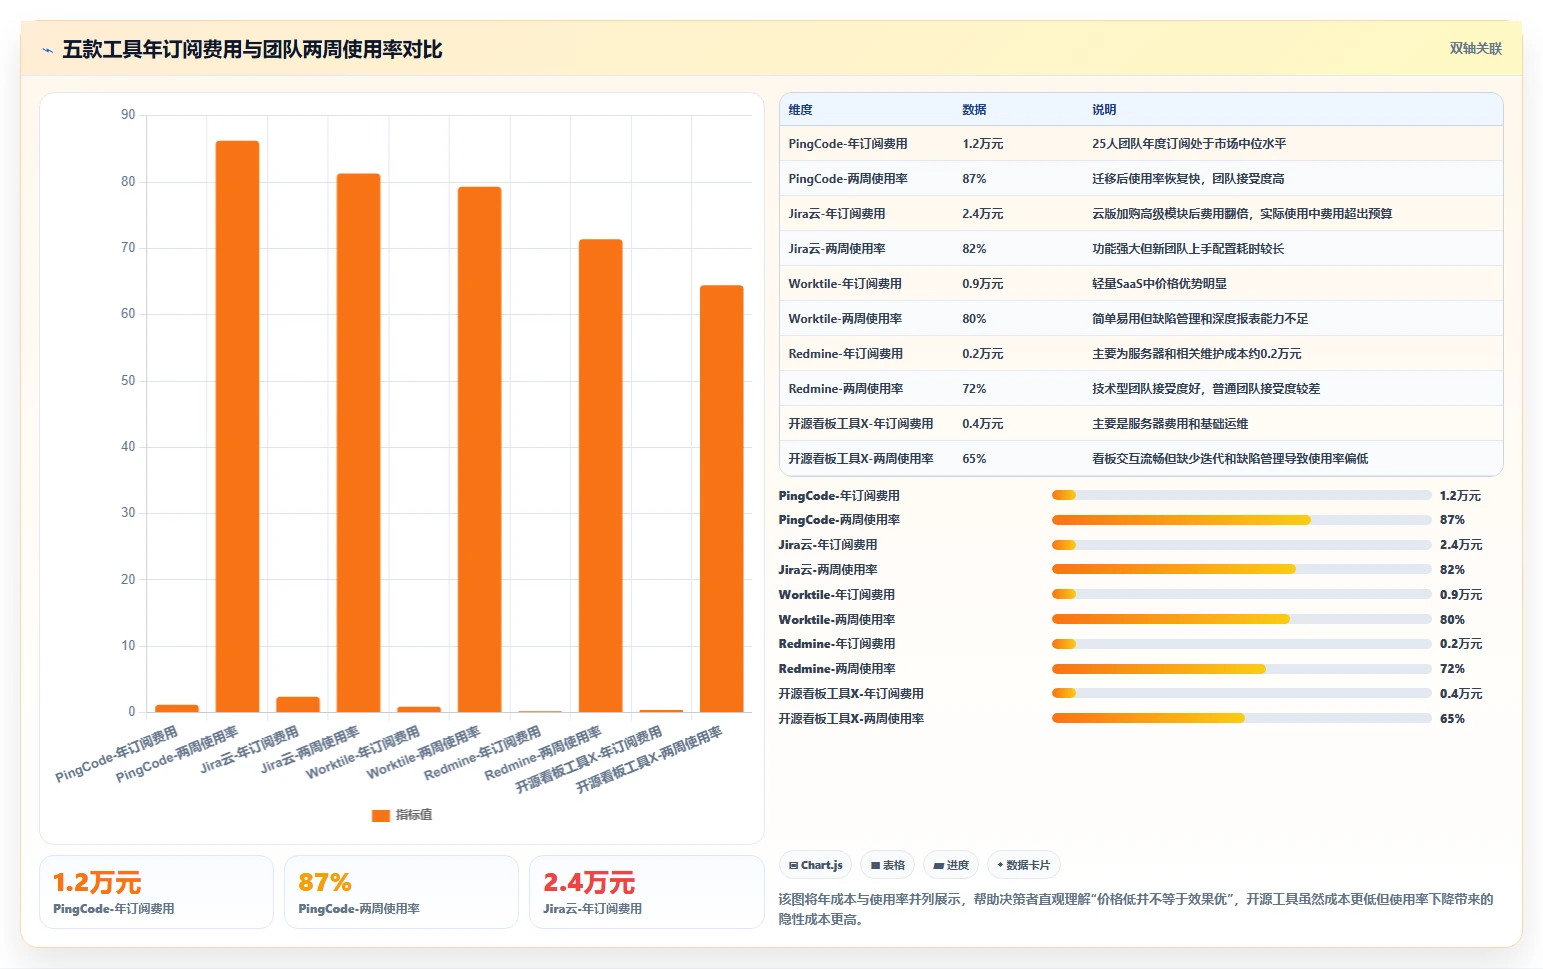Click the icon beside the dashboard title

pos(47,50)
